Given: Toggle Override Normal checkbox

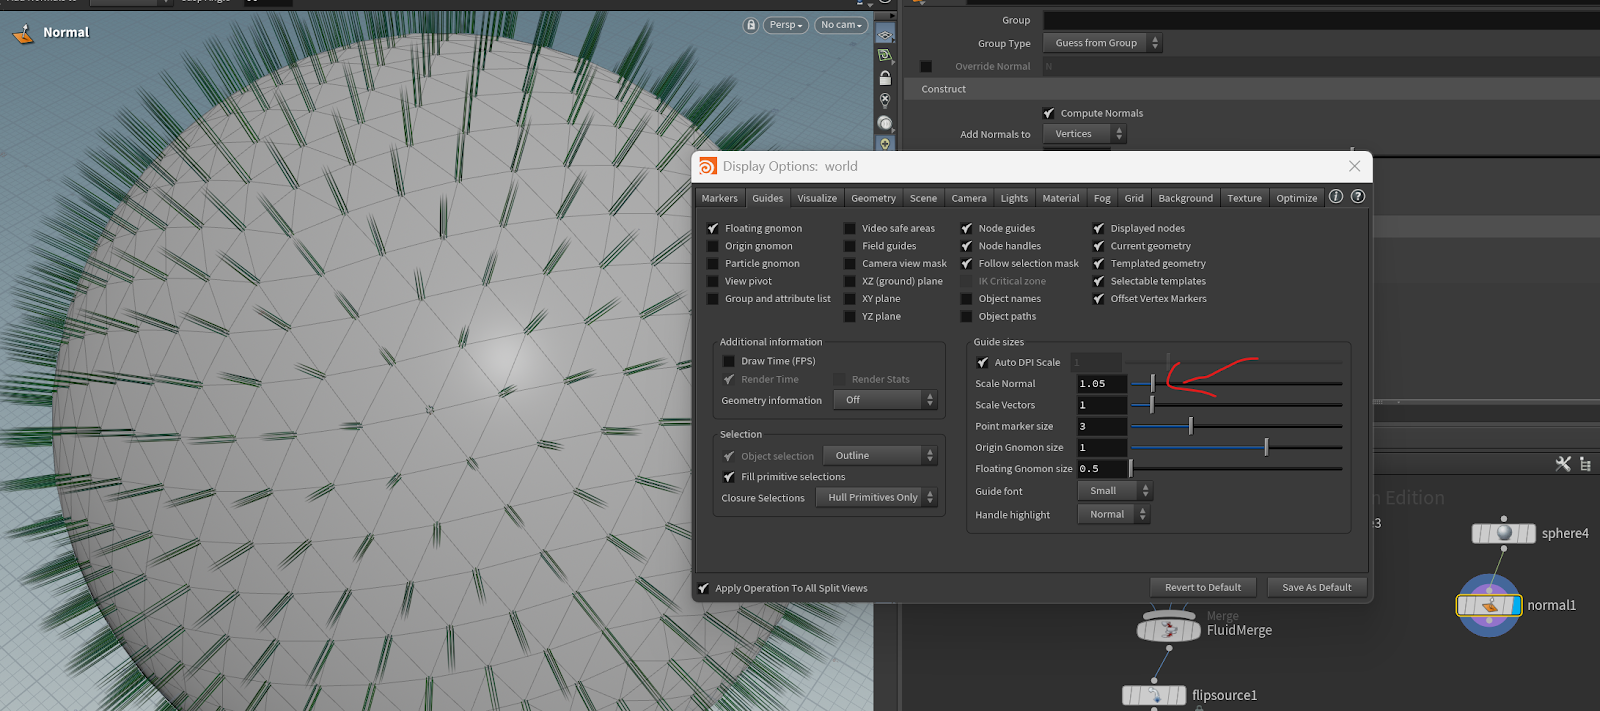Looking at the screenshot, I should (x=926, y=66).
